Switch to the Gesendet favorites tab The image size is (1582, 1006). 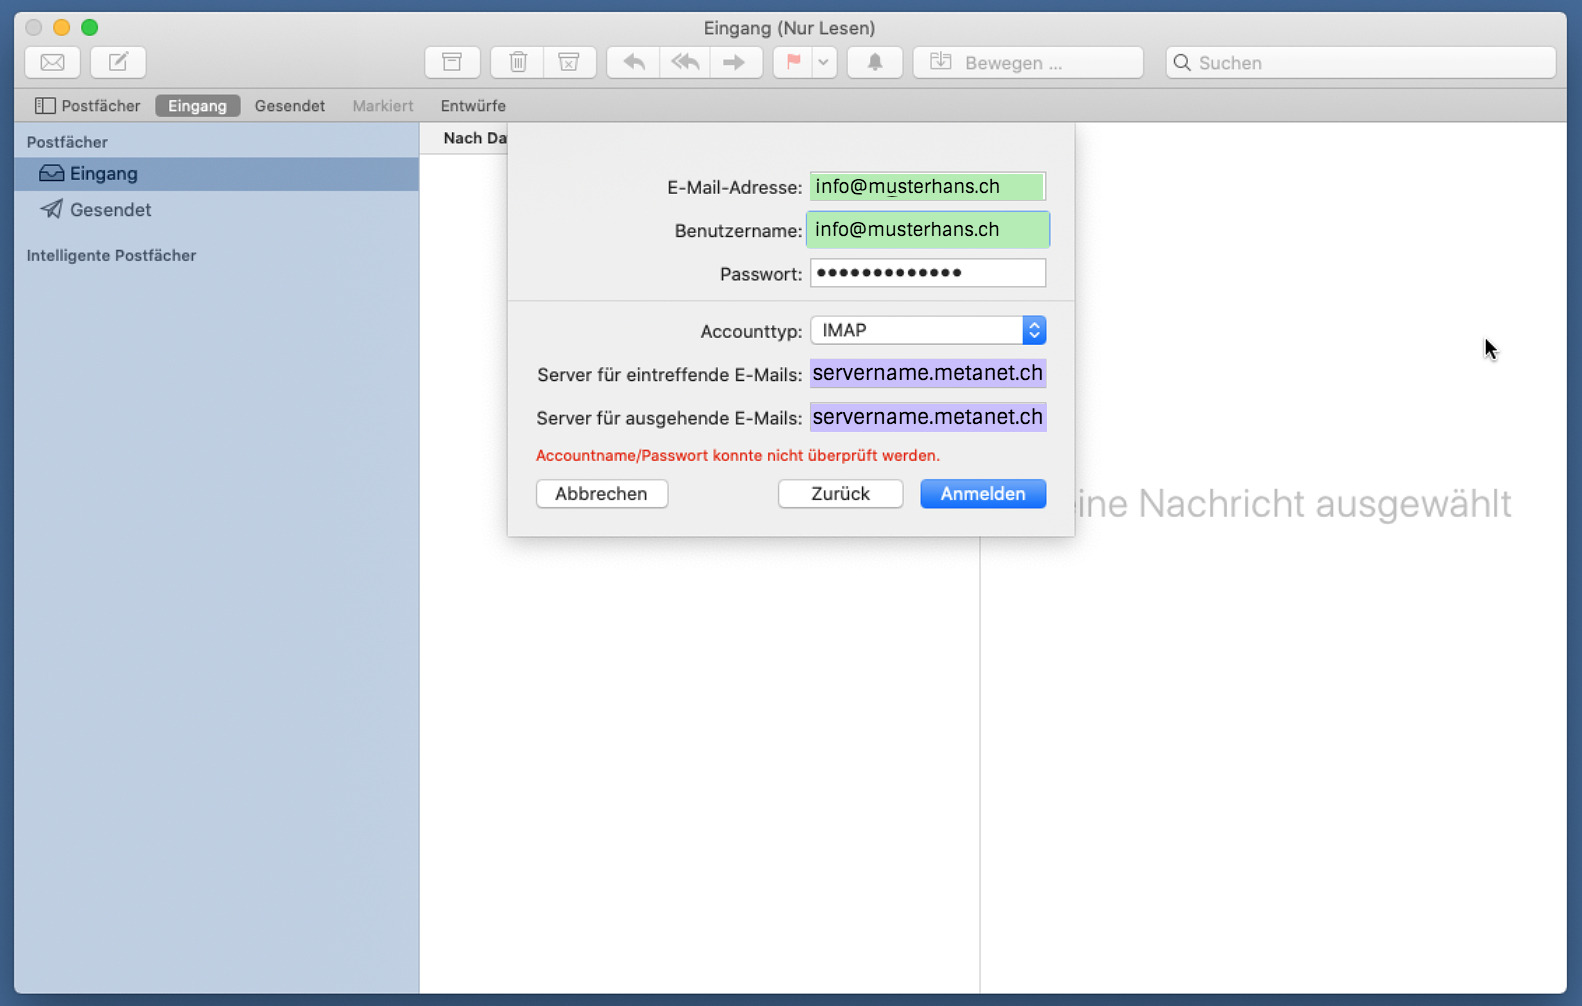(x=289, y=106)
